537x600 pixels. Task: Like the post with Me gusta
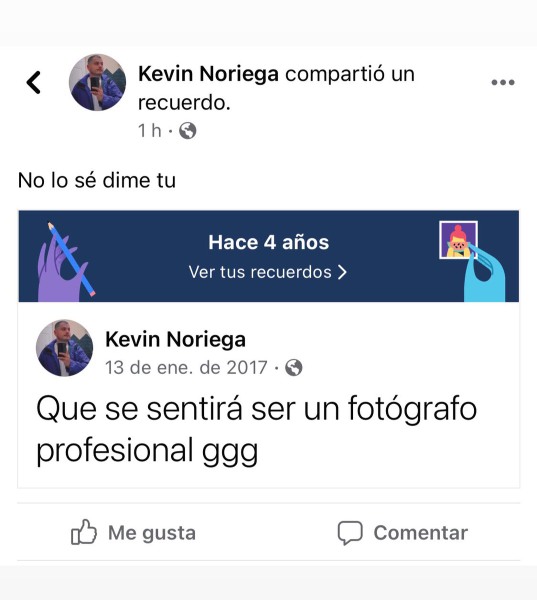(133, 532)
